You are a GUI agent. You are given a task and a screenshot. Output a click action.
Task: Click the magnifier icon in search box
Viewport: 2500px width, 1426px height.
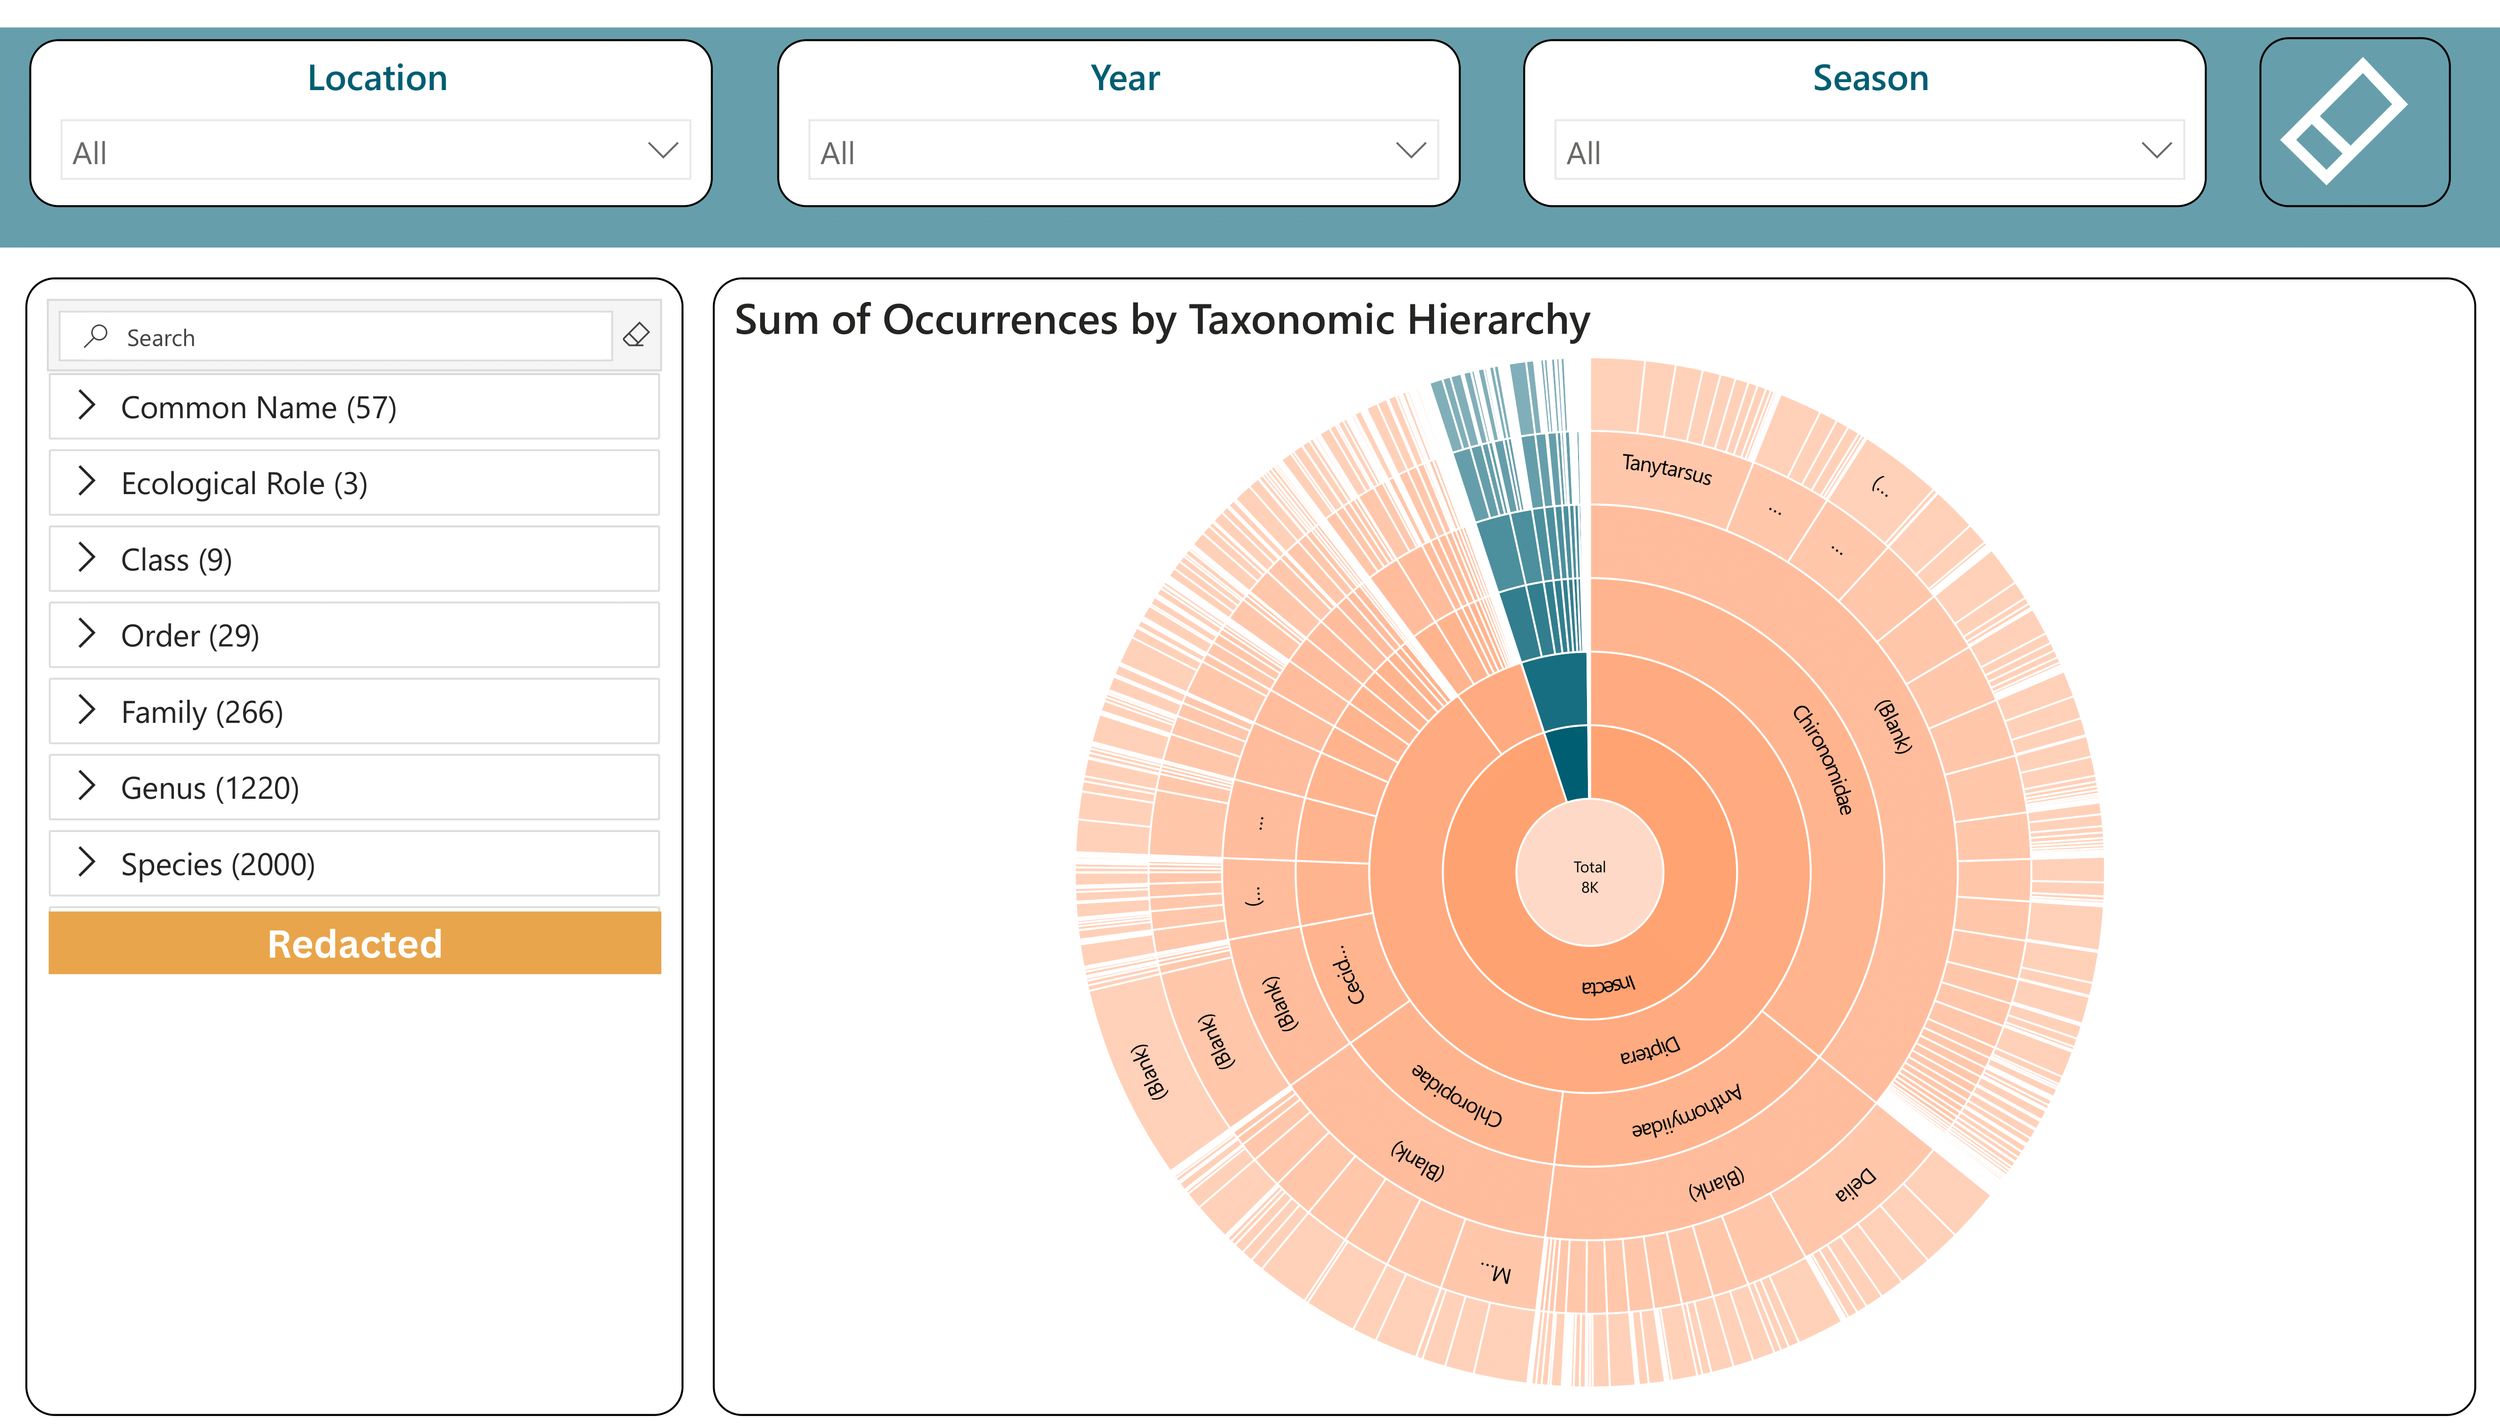[x=96, y=336]
